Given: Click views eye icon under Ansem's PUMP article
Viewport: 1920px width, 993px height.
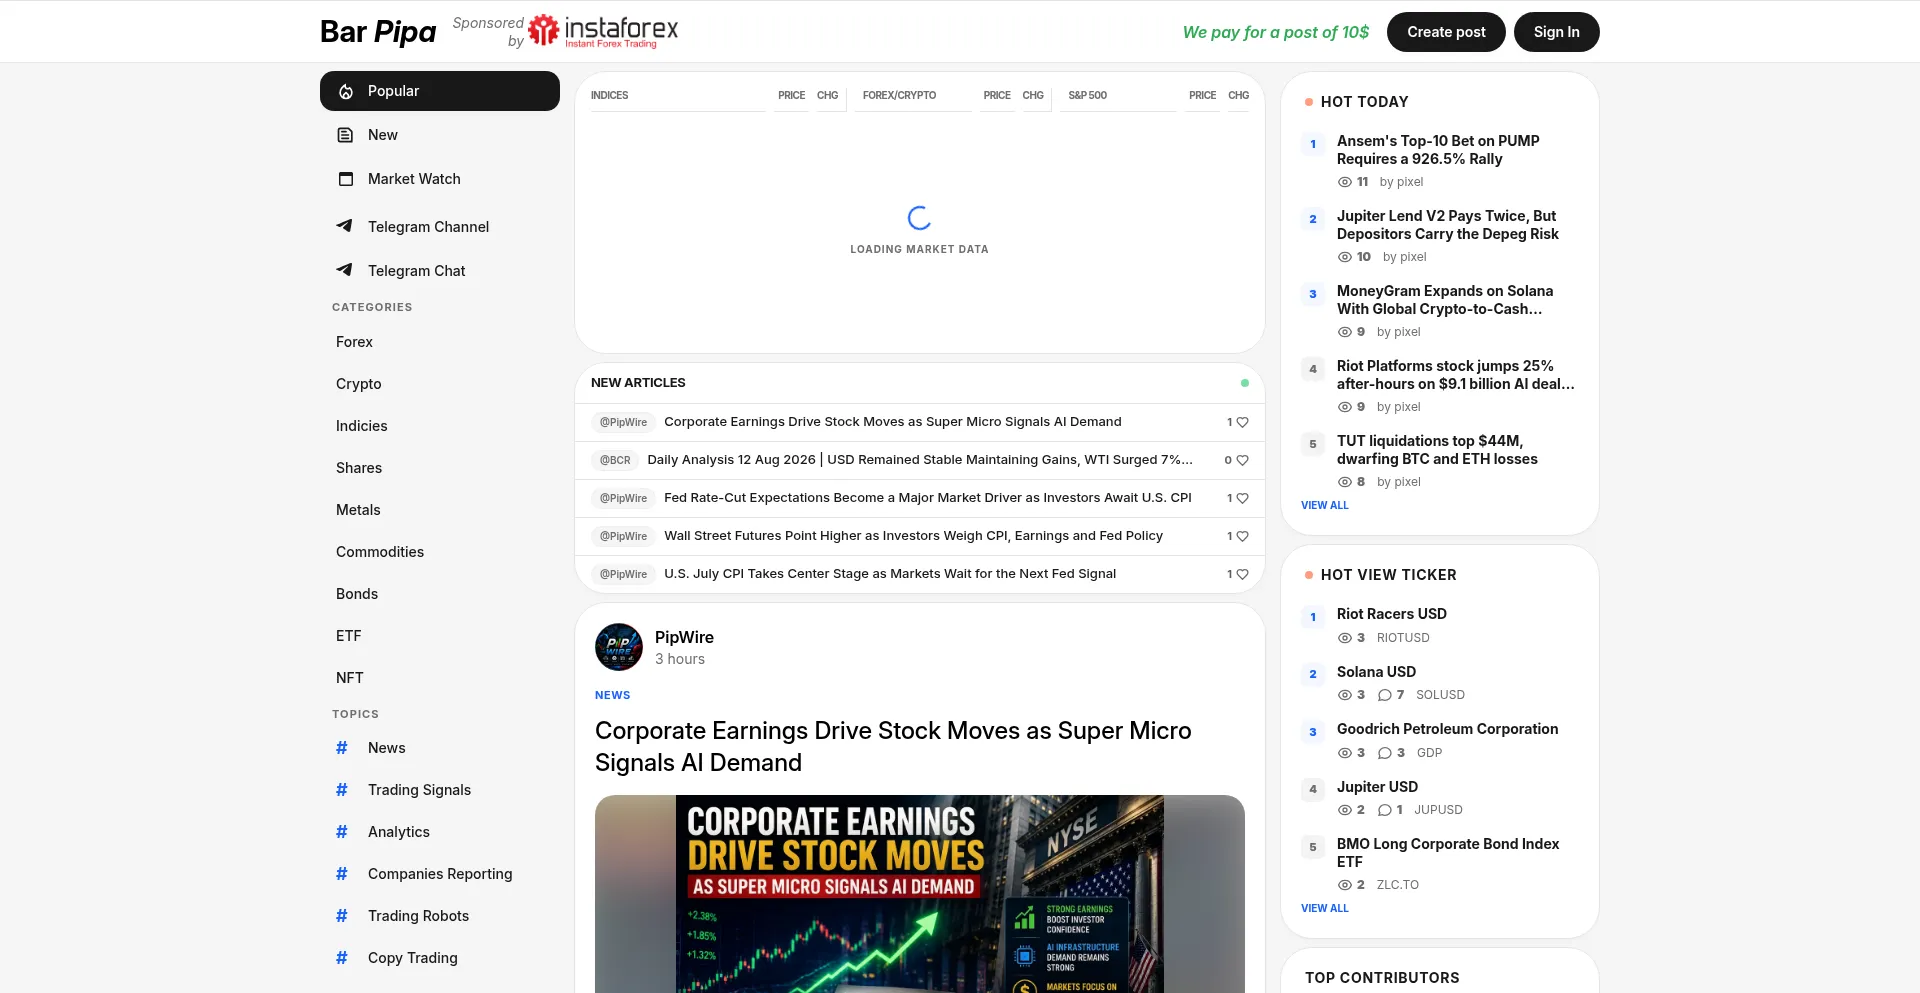Looking at the screenshot, I should 1345,182.
